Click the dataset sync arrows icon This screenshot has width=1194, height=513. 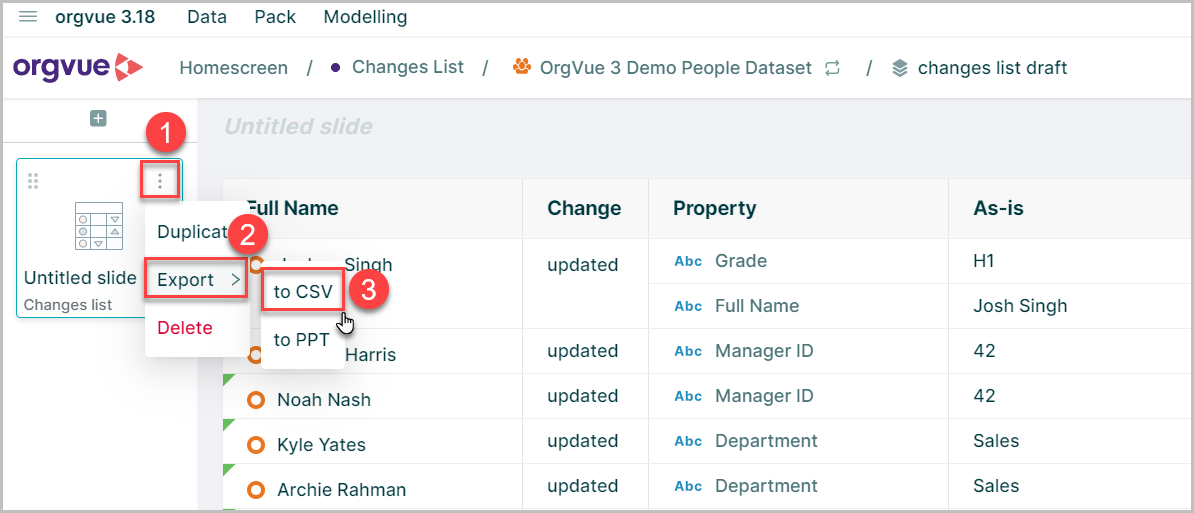point(832,68)
